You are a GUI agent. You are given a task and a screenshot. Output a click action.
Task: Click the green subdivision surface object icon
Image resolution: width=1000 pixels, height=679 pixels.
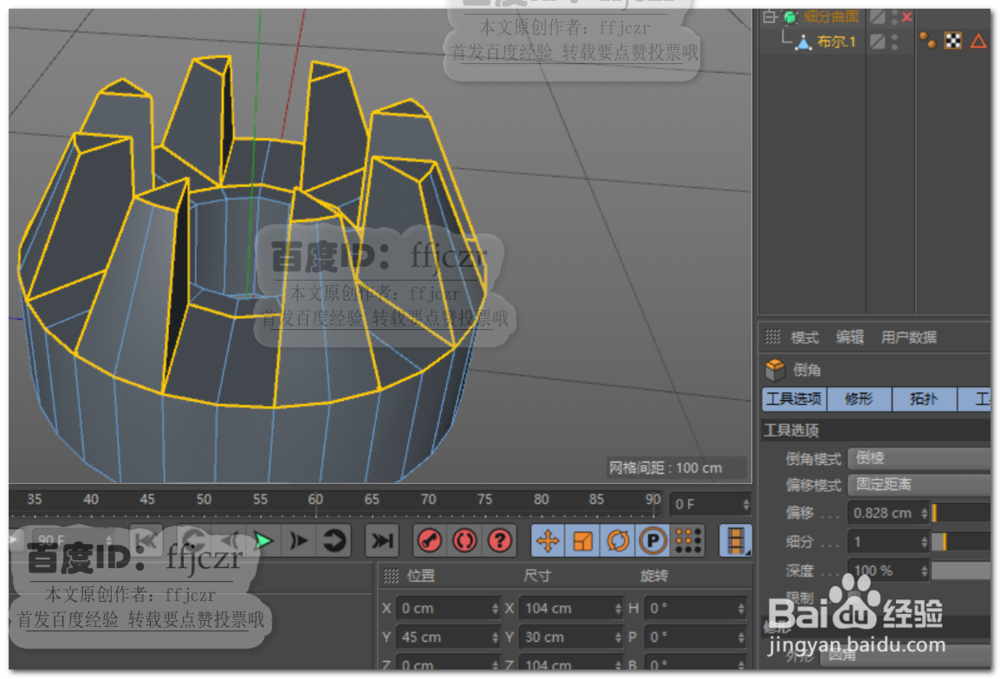pos(790,17)
